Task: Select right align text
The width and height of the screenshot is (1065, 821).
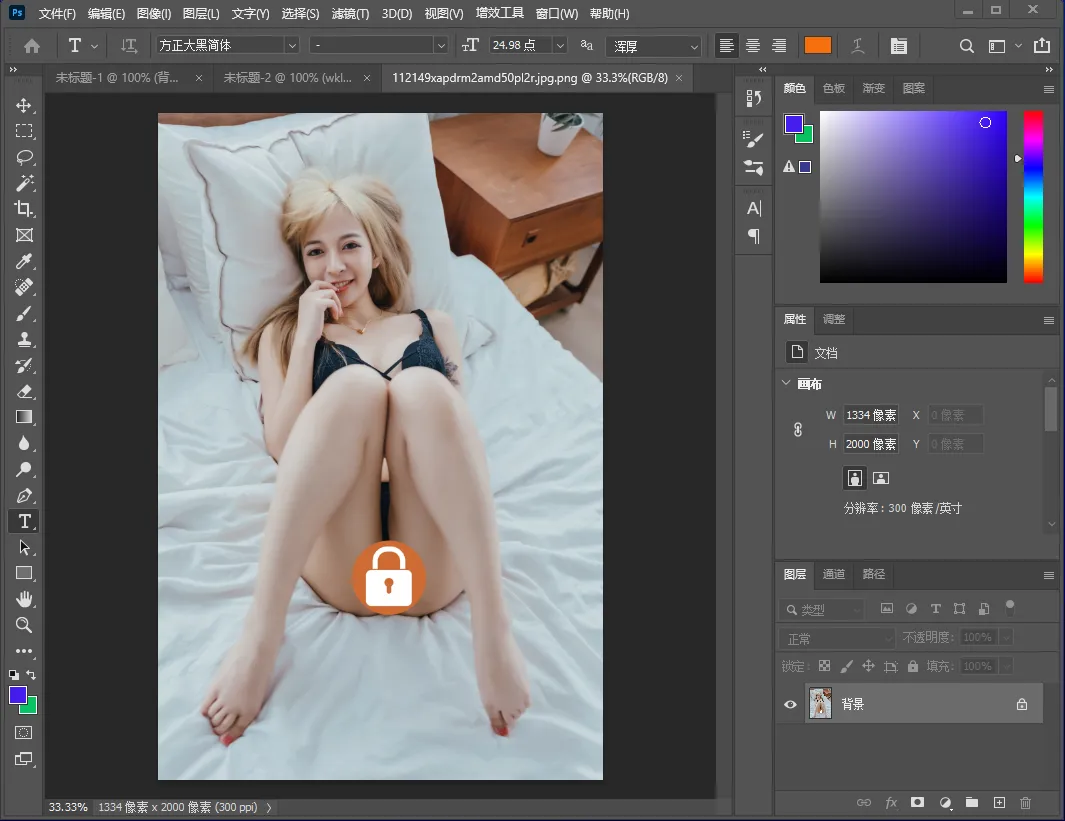Action: (x=779, y=45)
